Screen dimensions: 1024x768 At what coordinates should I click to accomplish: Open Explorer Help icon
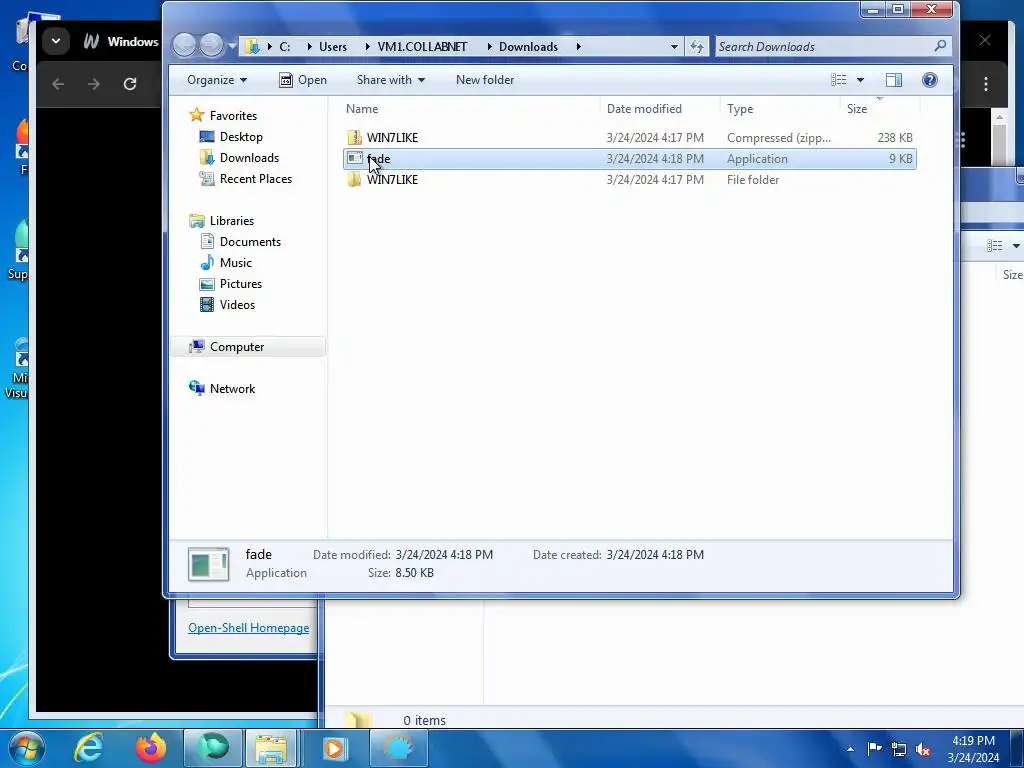[929, 80]
